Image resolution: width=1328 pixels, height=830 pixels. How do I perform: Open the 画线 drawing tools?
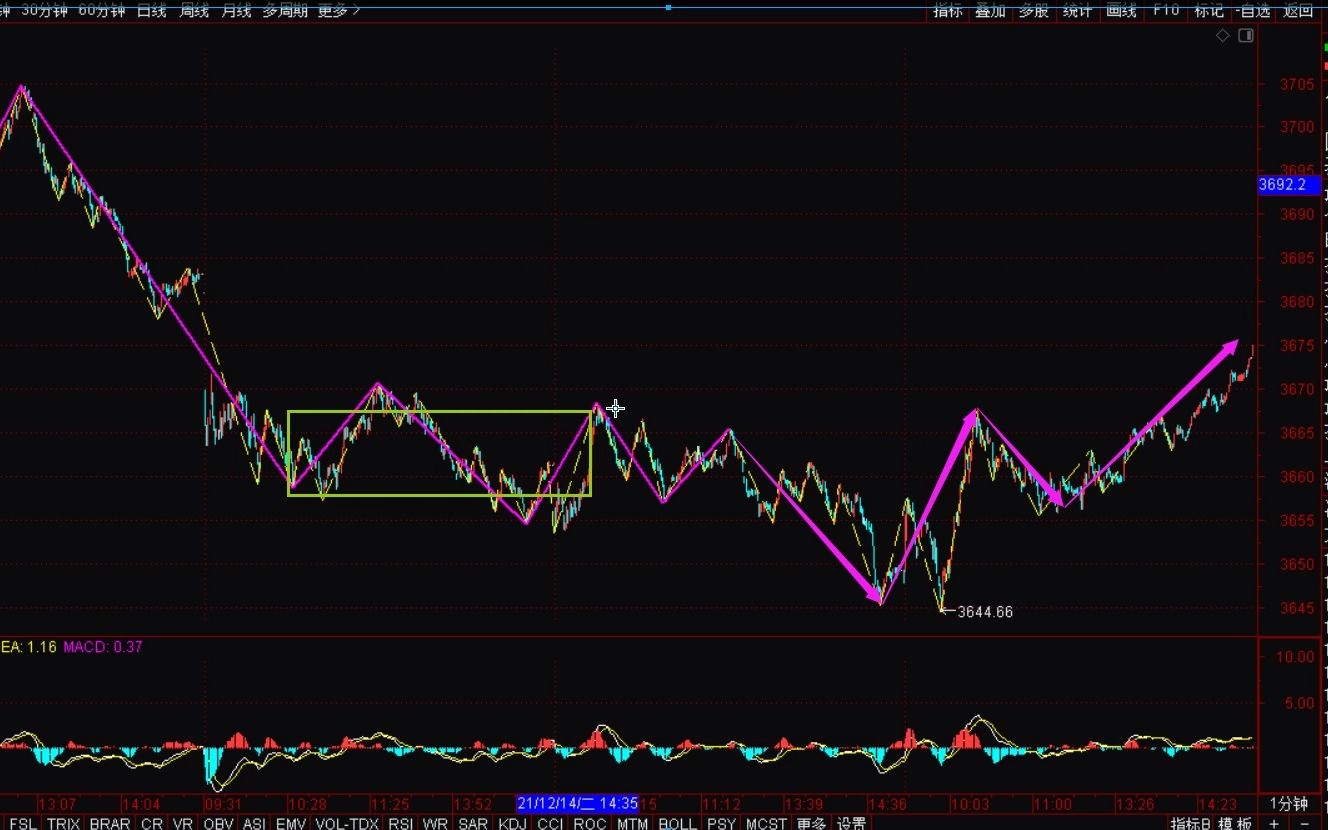1121,10
